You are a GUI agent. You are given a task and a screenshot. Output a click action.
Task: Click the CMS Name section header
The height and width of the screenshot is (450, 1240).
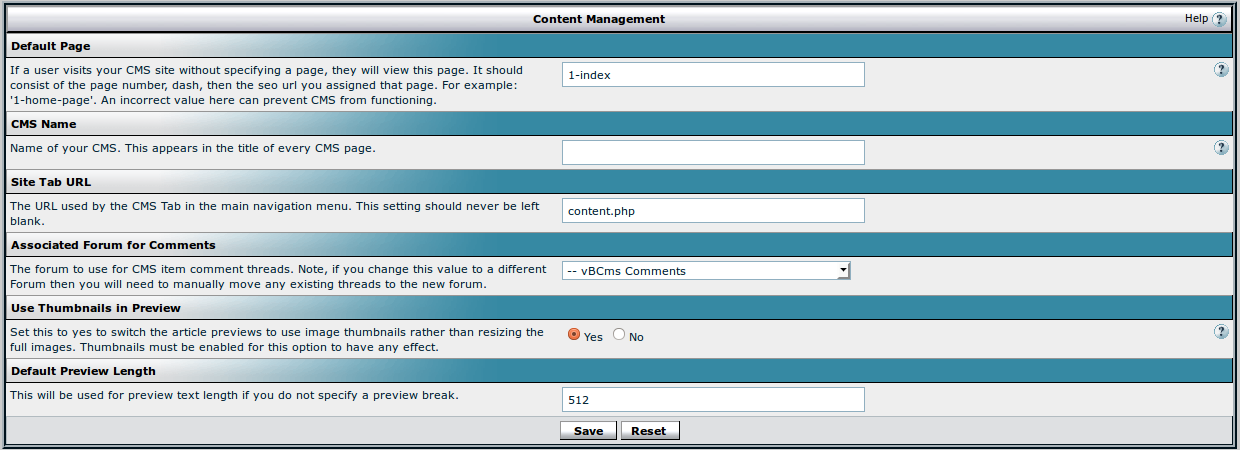[x=44, y=124]
